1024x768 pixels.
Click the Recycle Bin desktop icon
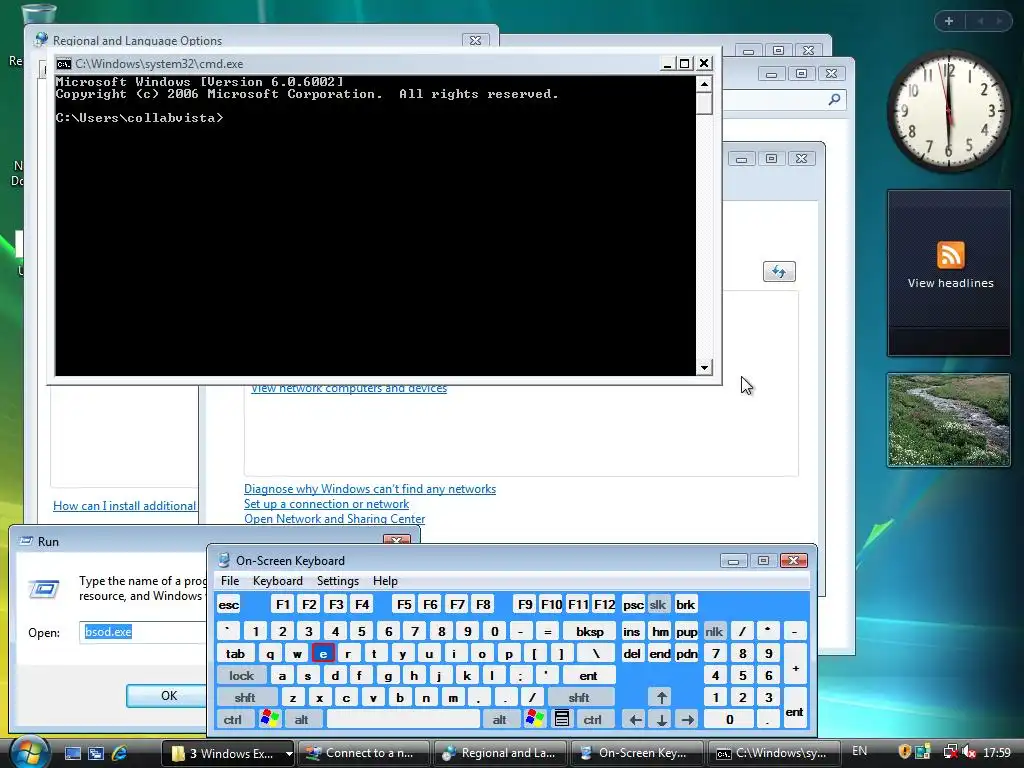tap(38, 12)
